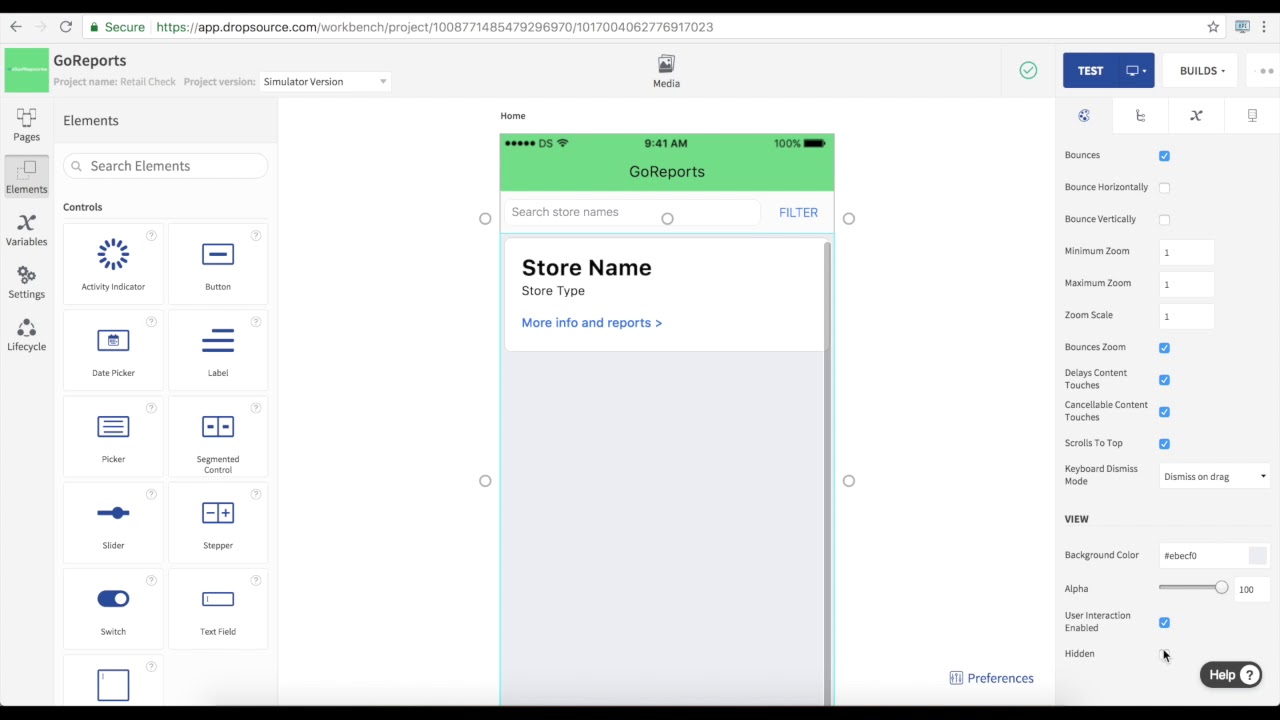Select the Switch element
Image resolution: width=1280 pixels, height=720 pixels.
point(113,609)
